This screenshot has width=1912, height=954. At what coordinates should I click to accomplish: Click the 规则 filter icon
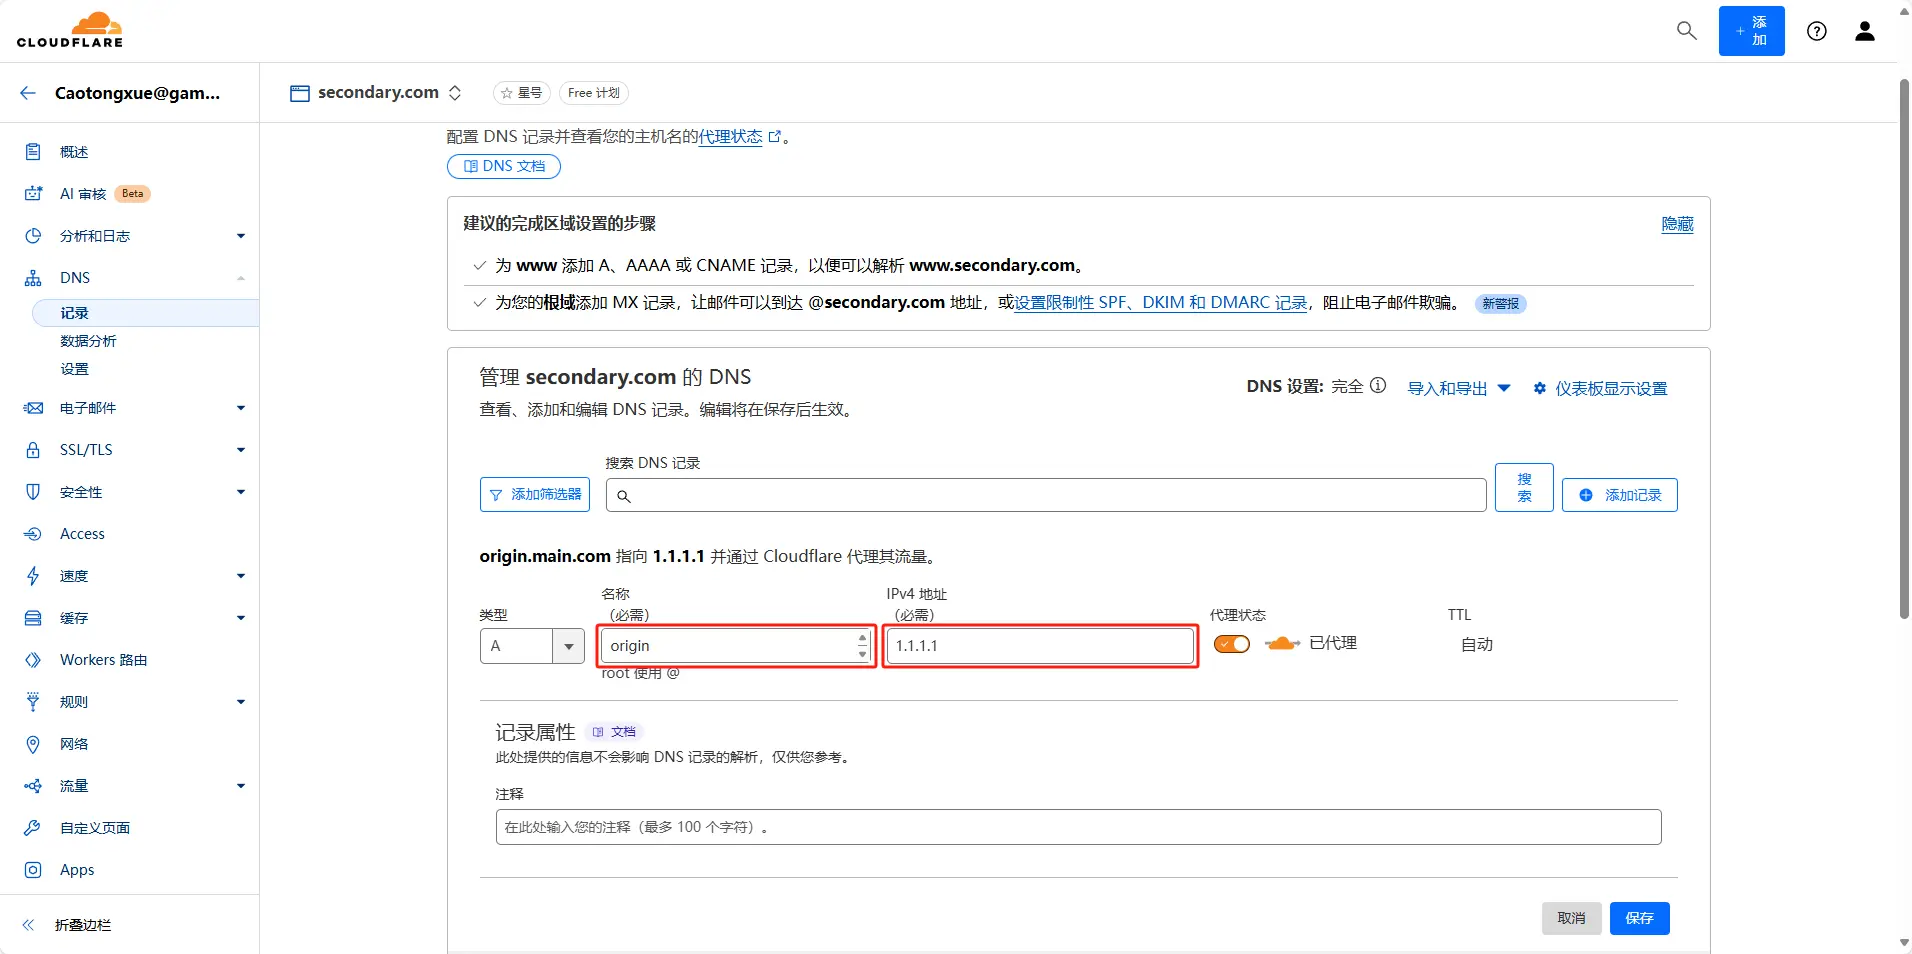coord(33,702)
